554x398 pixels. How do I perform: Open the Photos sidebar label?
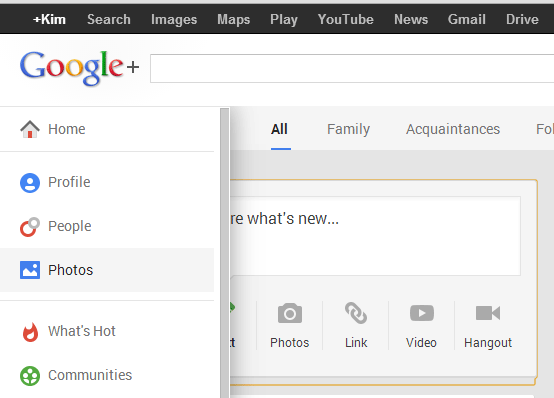[71, 270]
